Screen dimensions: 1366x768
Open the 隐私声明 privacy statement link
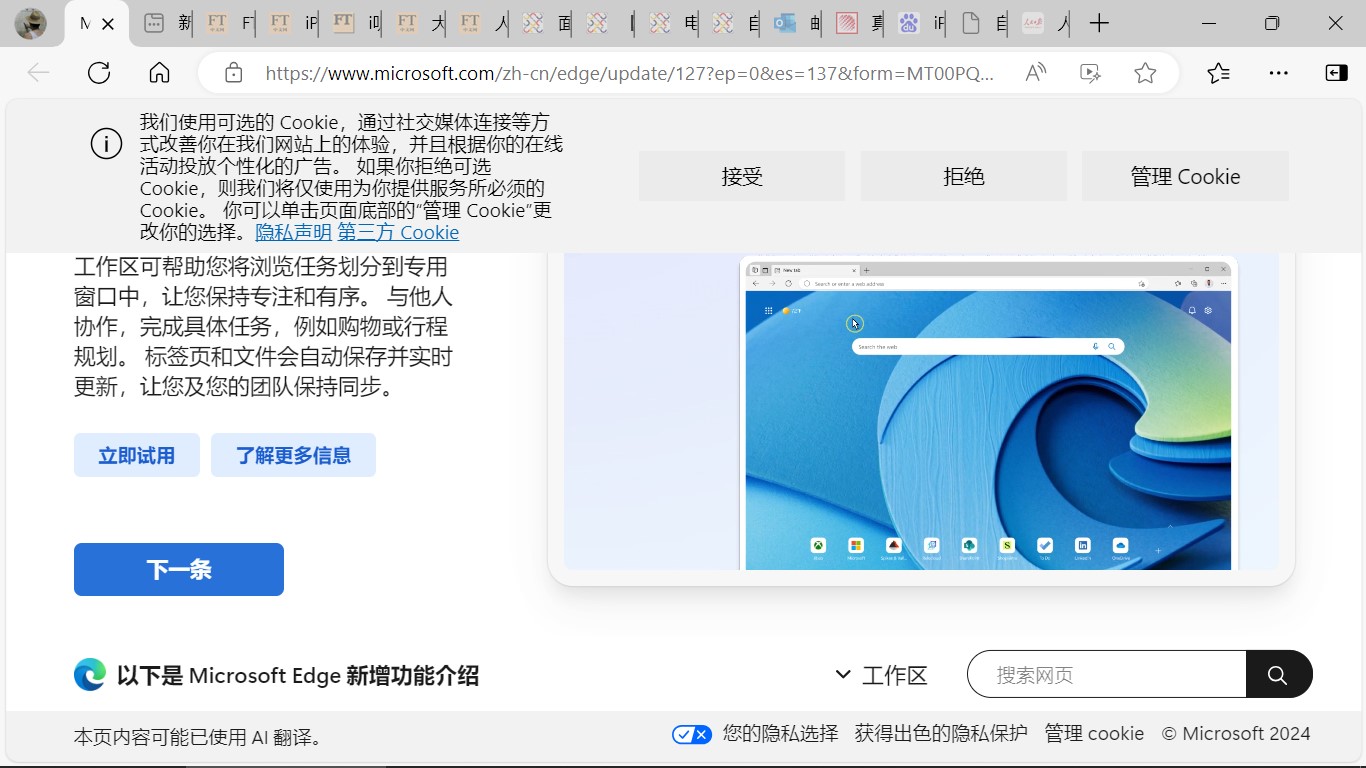(x=293, y=233)
